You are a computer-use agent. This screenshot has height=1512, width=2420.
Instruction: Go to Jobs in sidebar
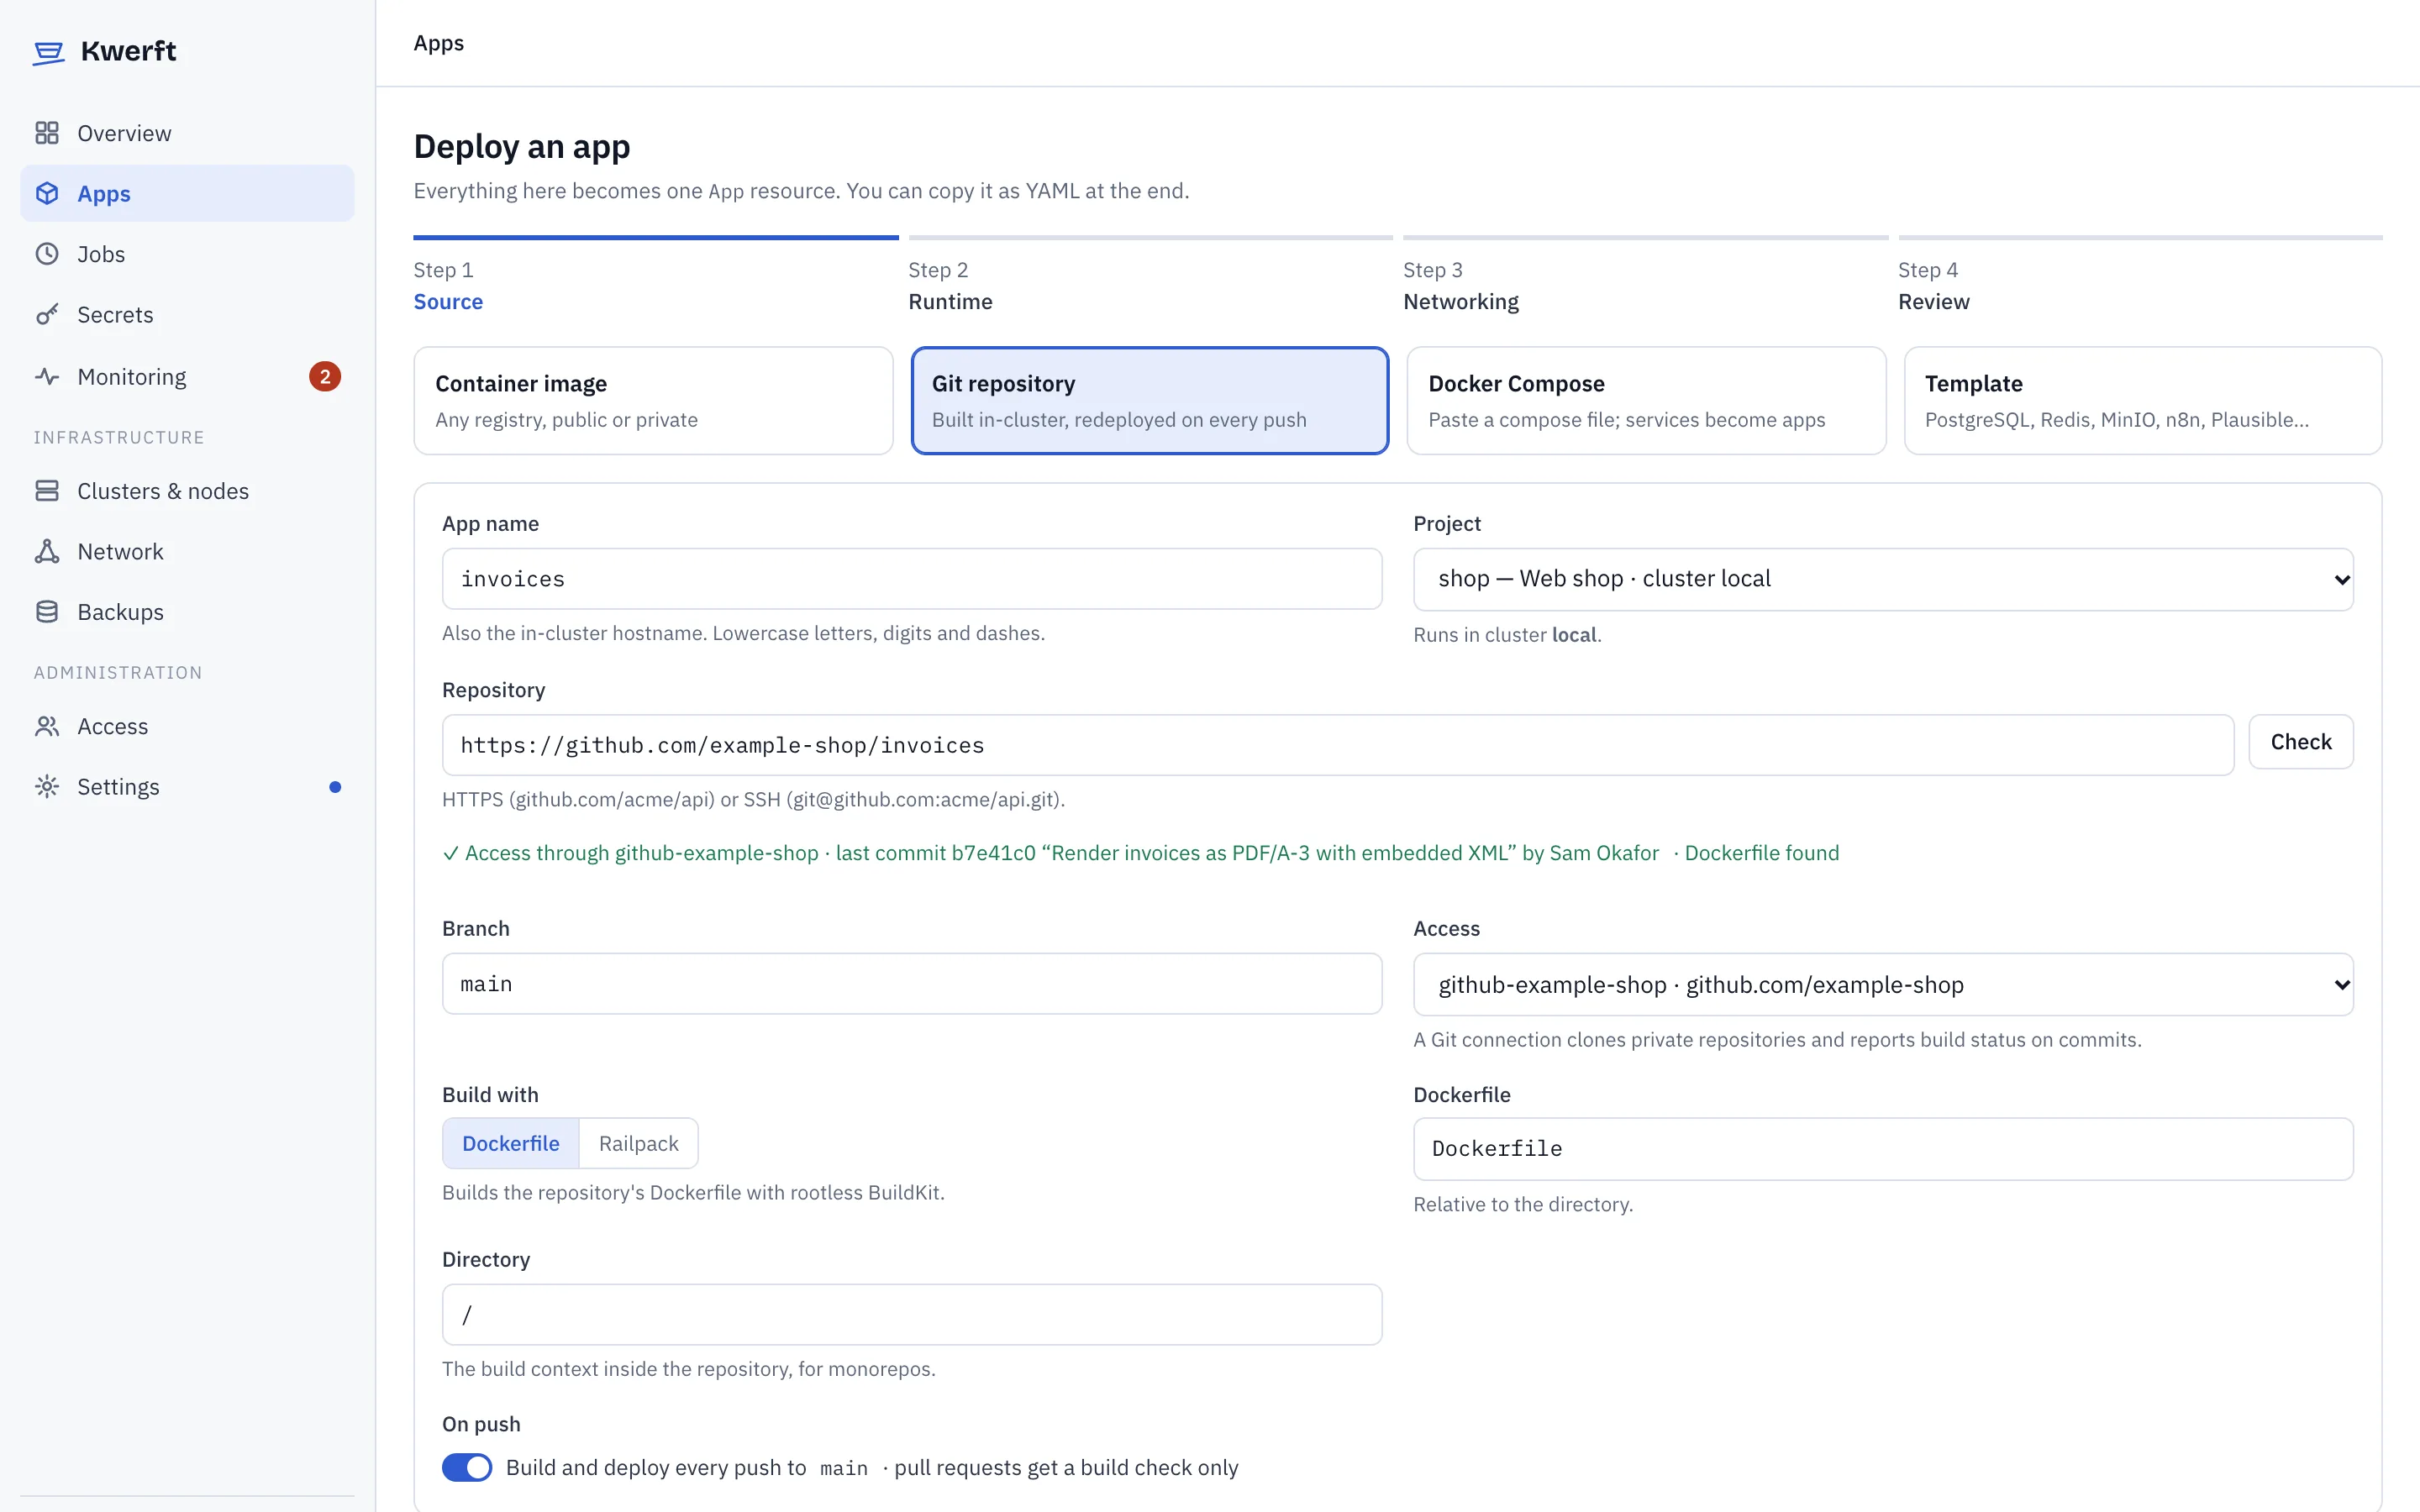(187, 254)
